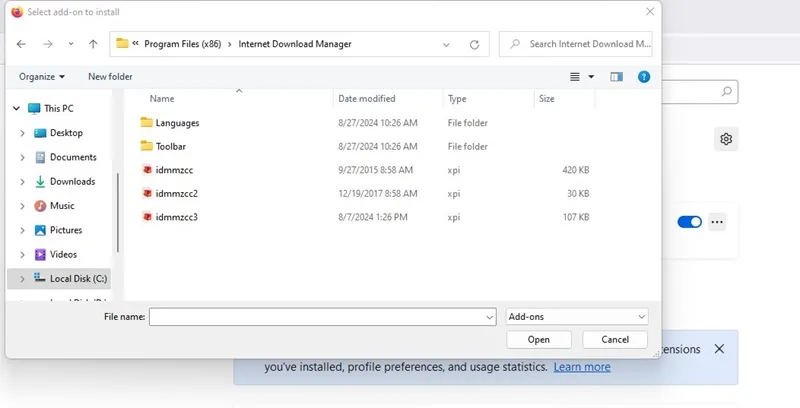
Task: Close the Select add-on dialog
Action: pyautogui.click(x=649, y=11)
